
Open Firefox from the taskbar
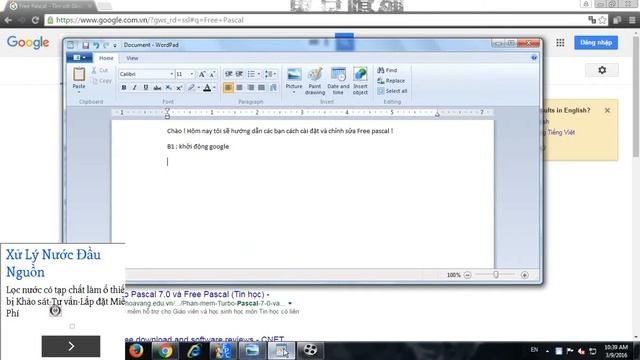[x=136, y=351]
